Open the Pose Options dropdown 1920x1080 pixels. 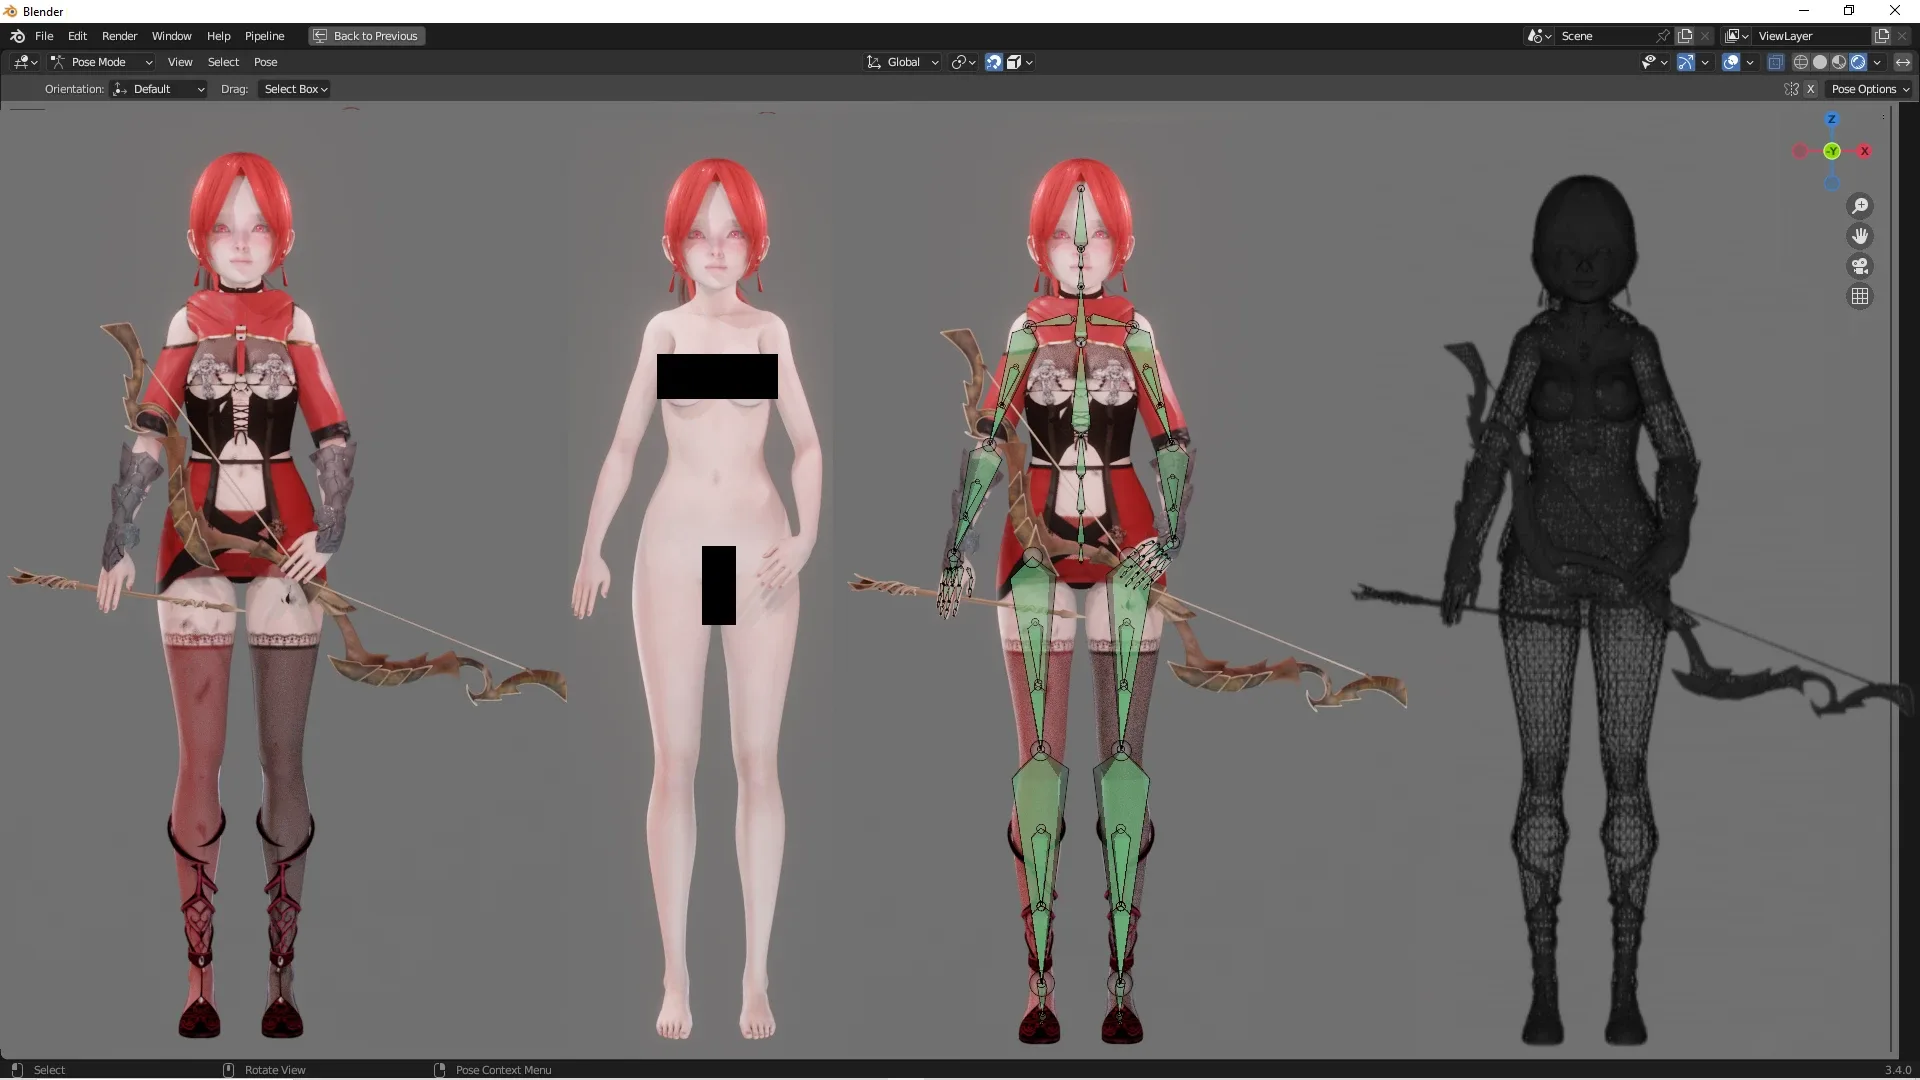pyautogui.click(x=1869, y=89)
